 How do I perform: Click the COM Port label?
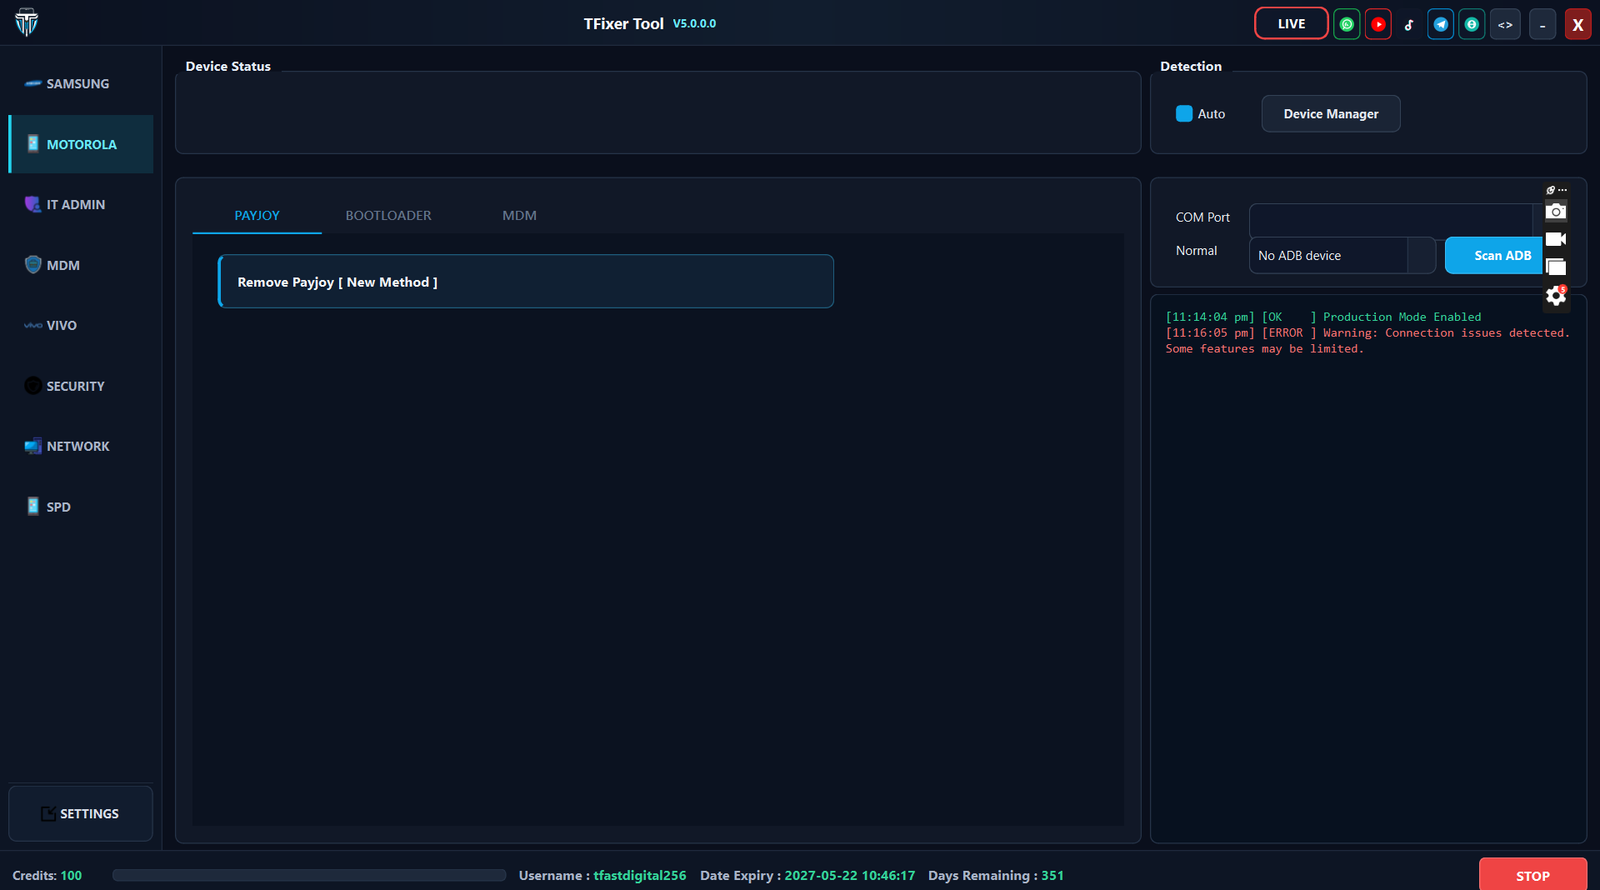1203,217
